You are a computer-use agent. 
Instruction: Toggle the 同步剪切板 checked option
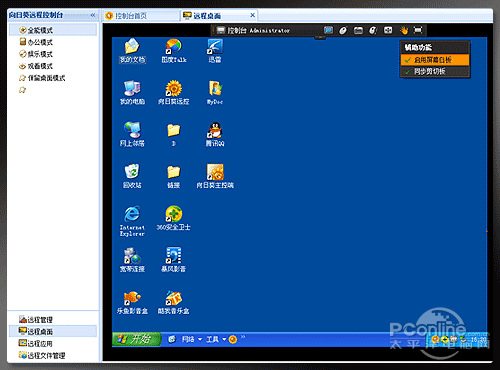(x=435, y=71)
